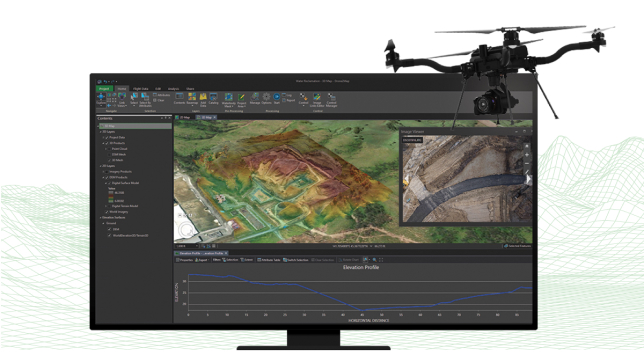Screen dimensions: 644x363
Task: Click the full extent icon in profile toolbar
Action: tap(381, 260)
